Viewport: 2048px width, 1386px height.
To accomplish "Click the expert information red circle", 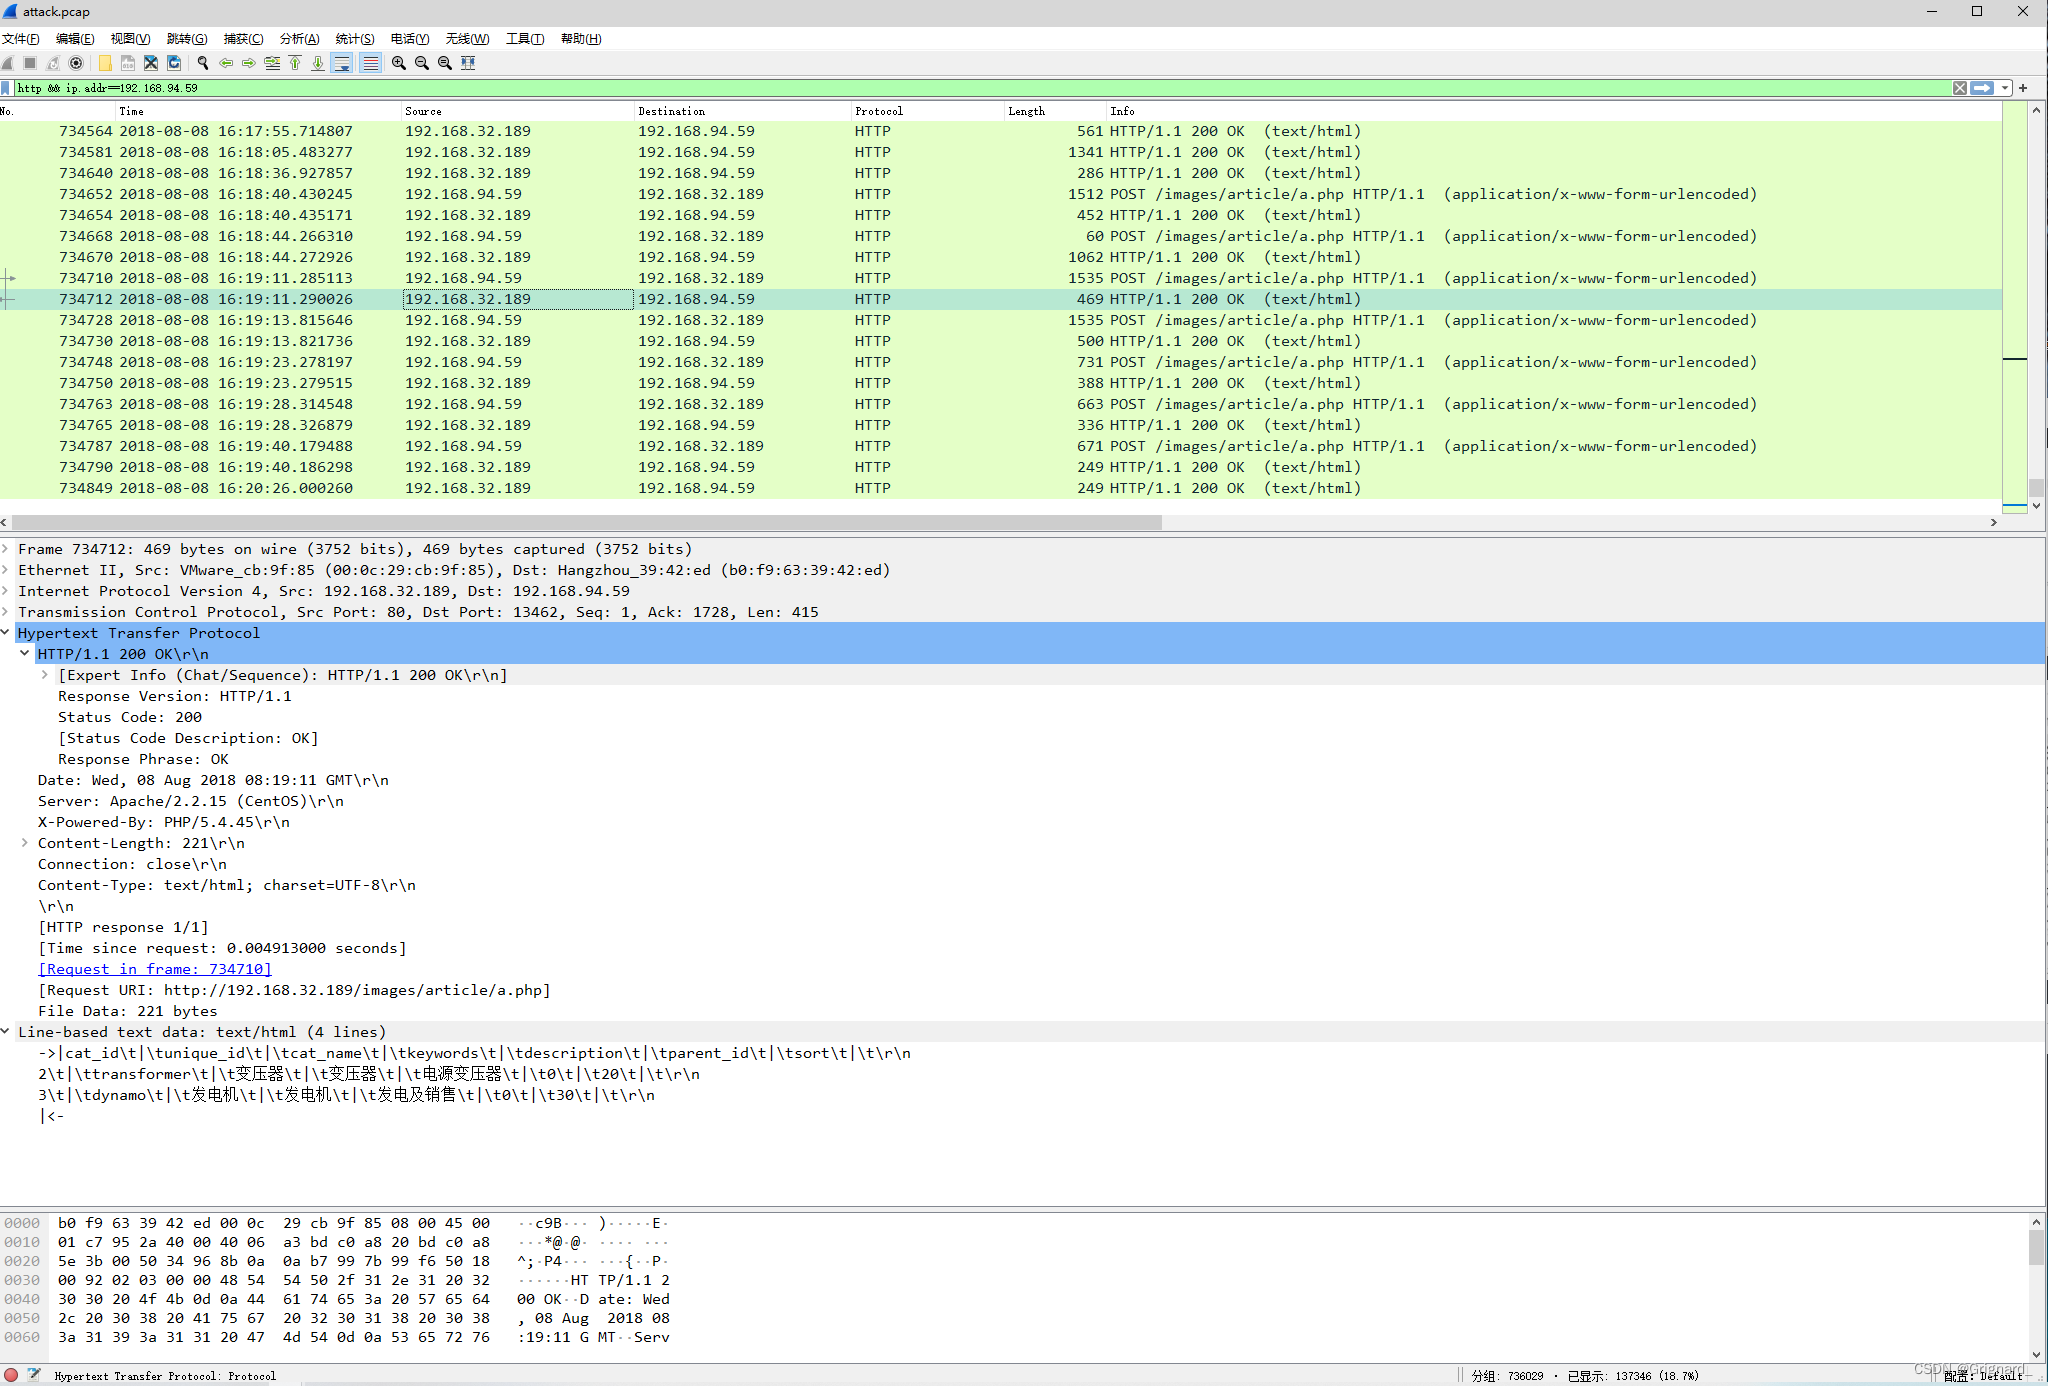I will click(x=11, y=1375).
